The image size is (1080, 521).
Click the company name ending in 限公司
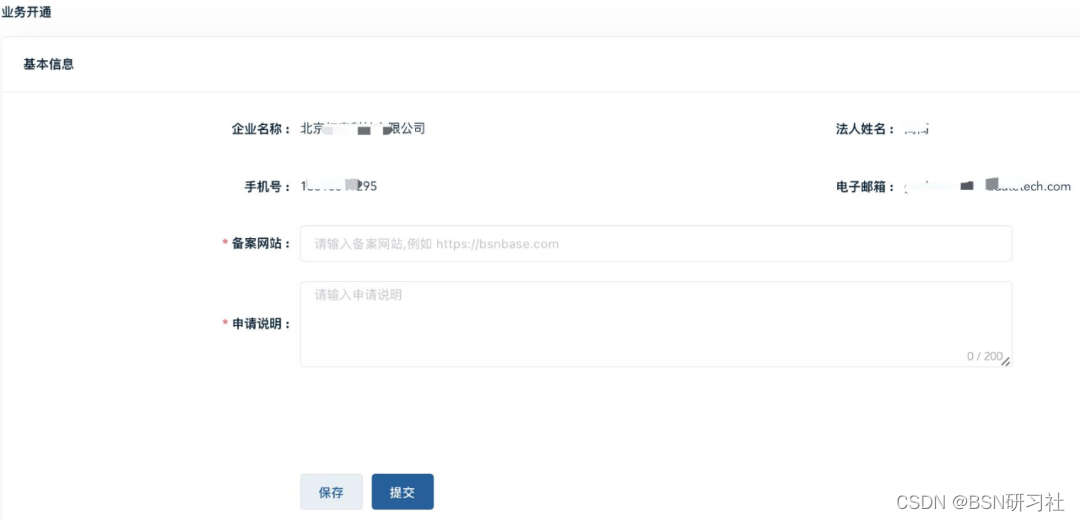pos(363,128)
